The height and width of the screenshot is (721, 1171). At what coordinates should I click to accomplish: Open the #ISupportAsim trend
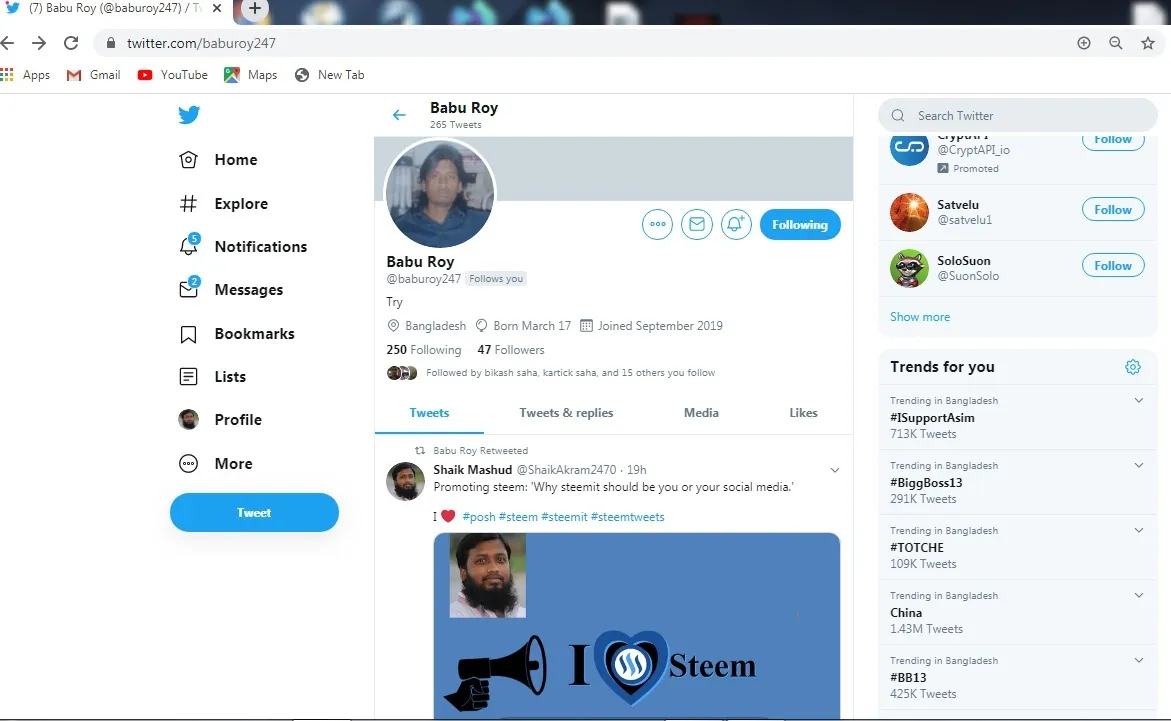coord(932,418)
